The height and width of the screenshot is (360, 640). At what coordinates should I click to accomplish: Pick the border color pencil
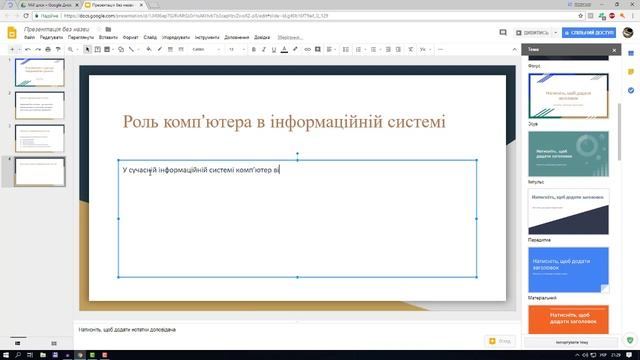click(x=160, y=49)
